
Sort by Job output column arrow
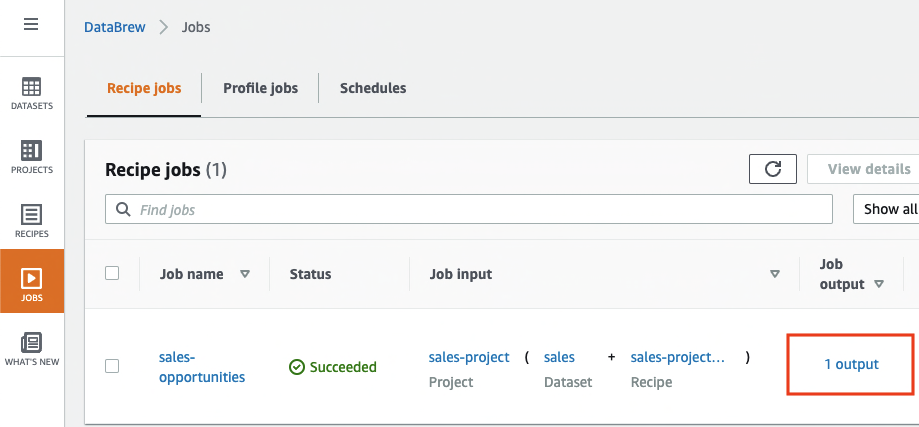coord(879,284)
